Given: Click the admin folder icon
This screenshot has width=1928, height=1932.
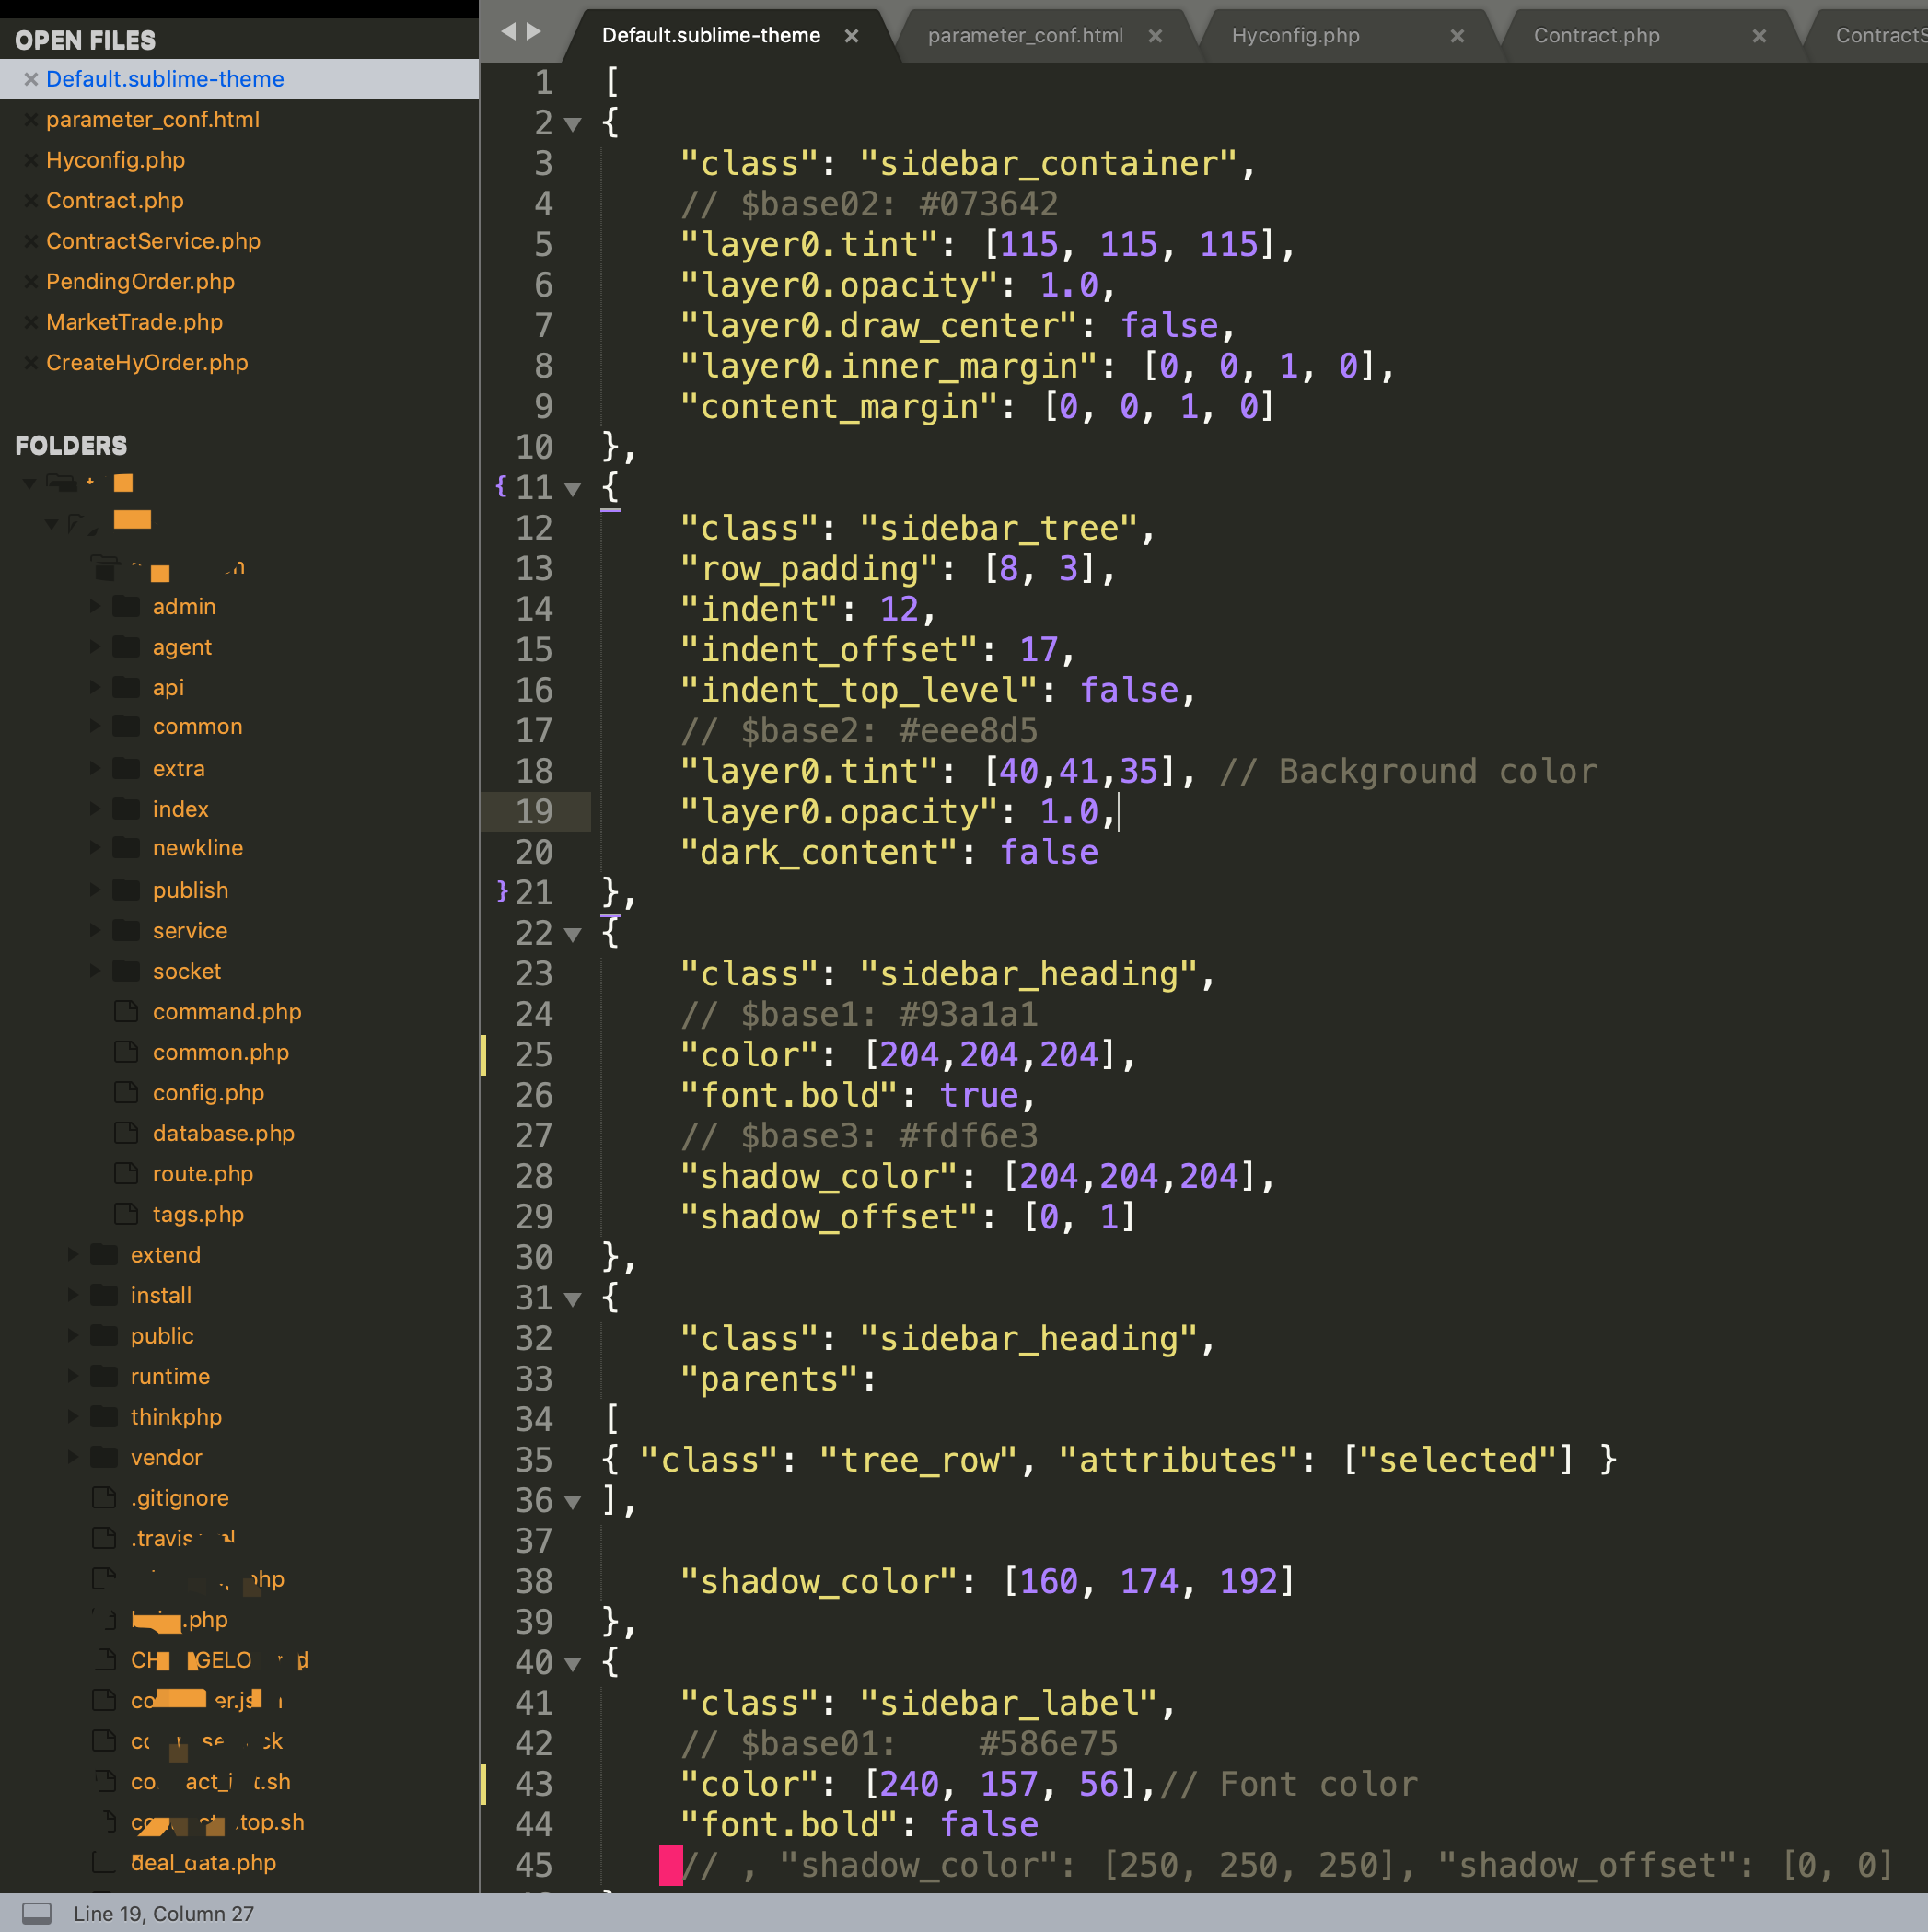Looking at the screenshot, I should point(126,606).
